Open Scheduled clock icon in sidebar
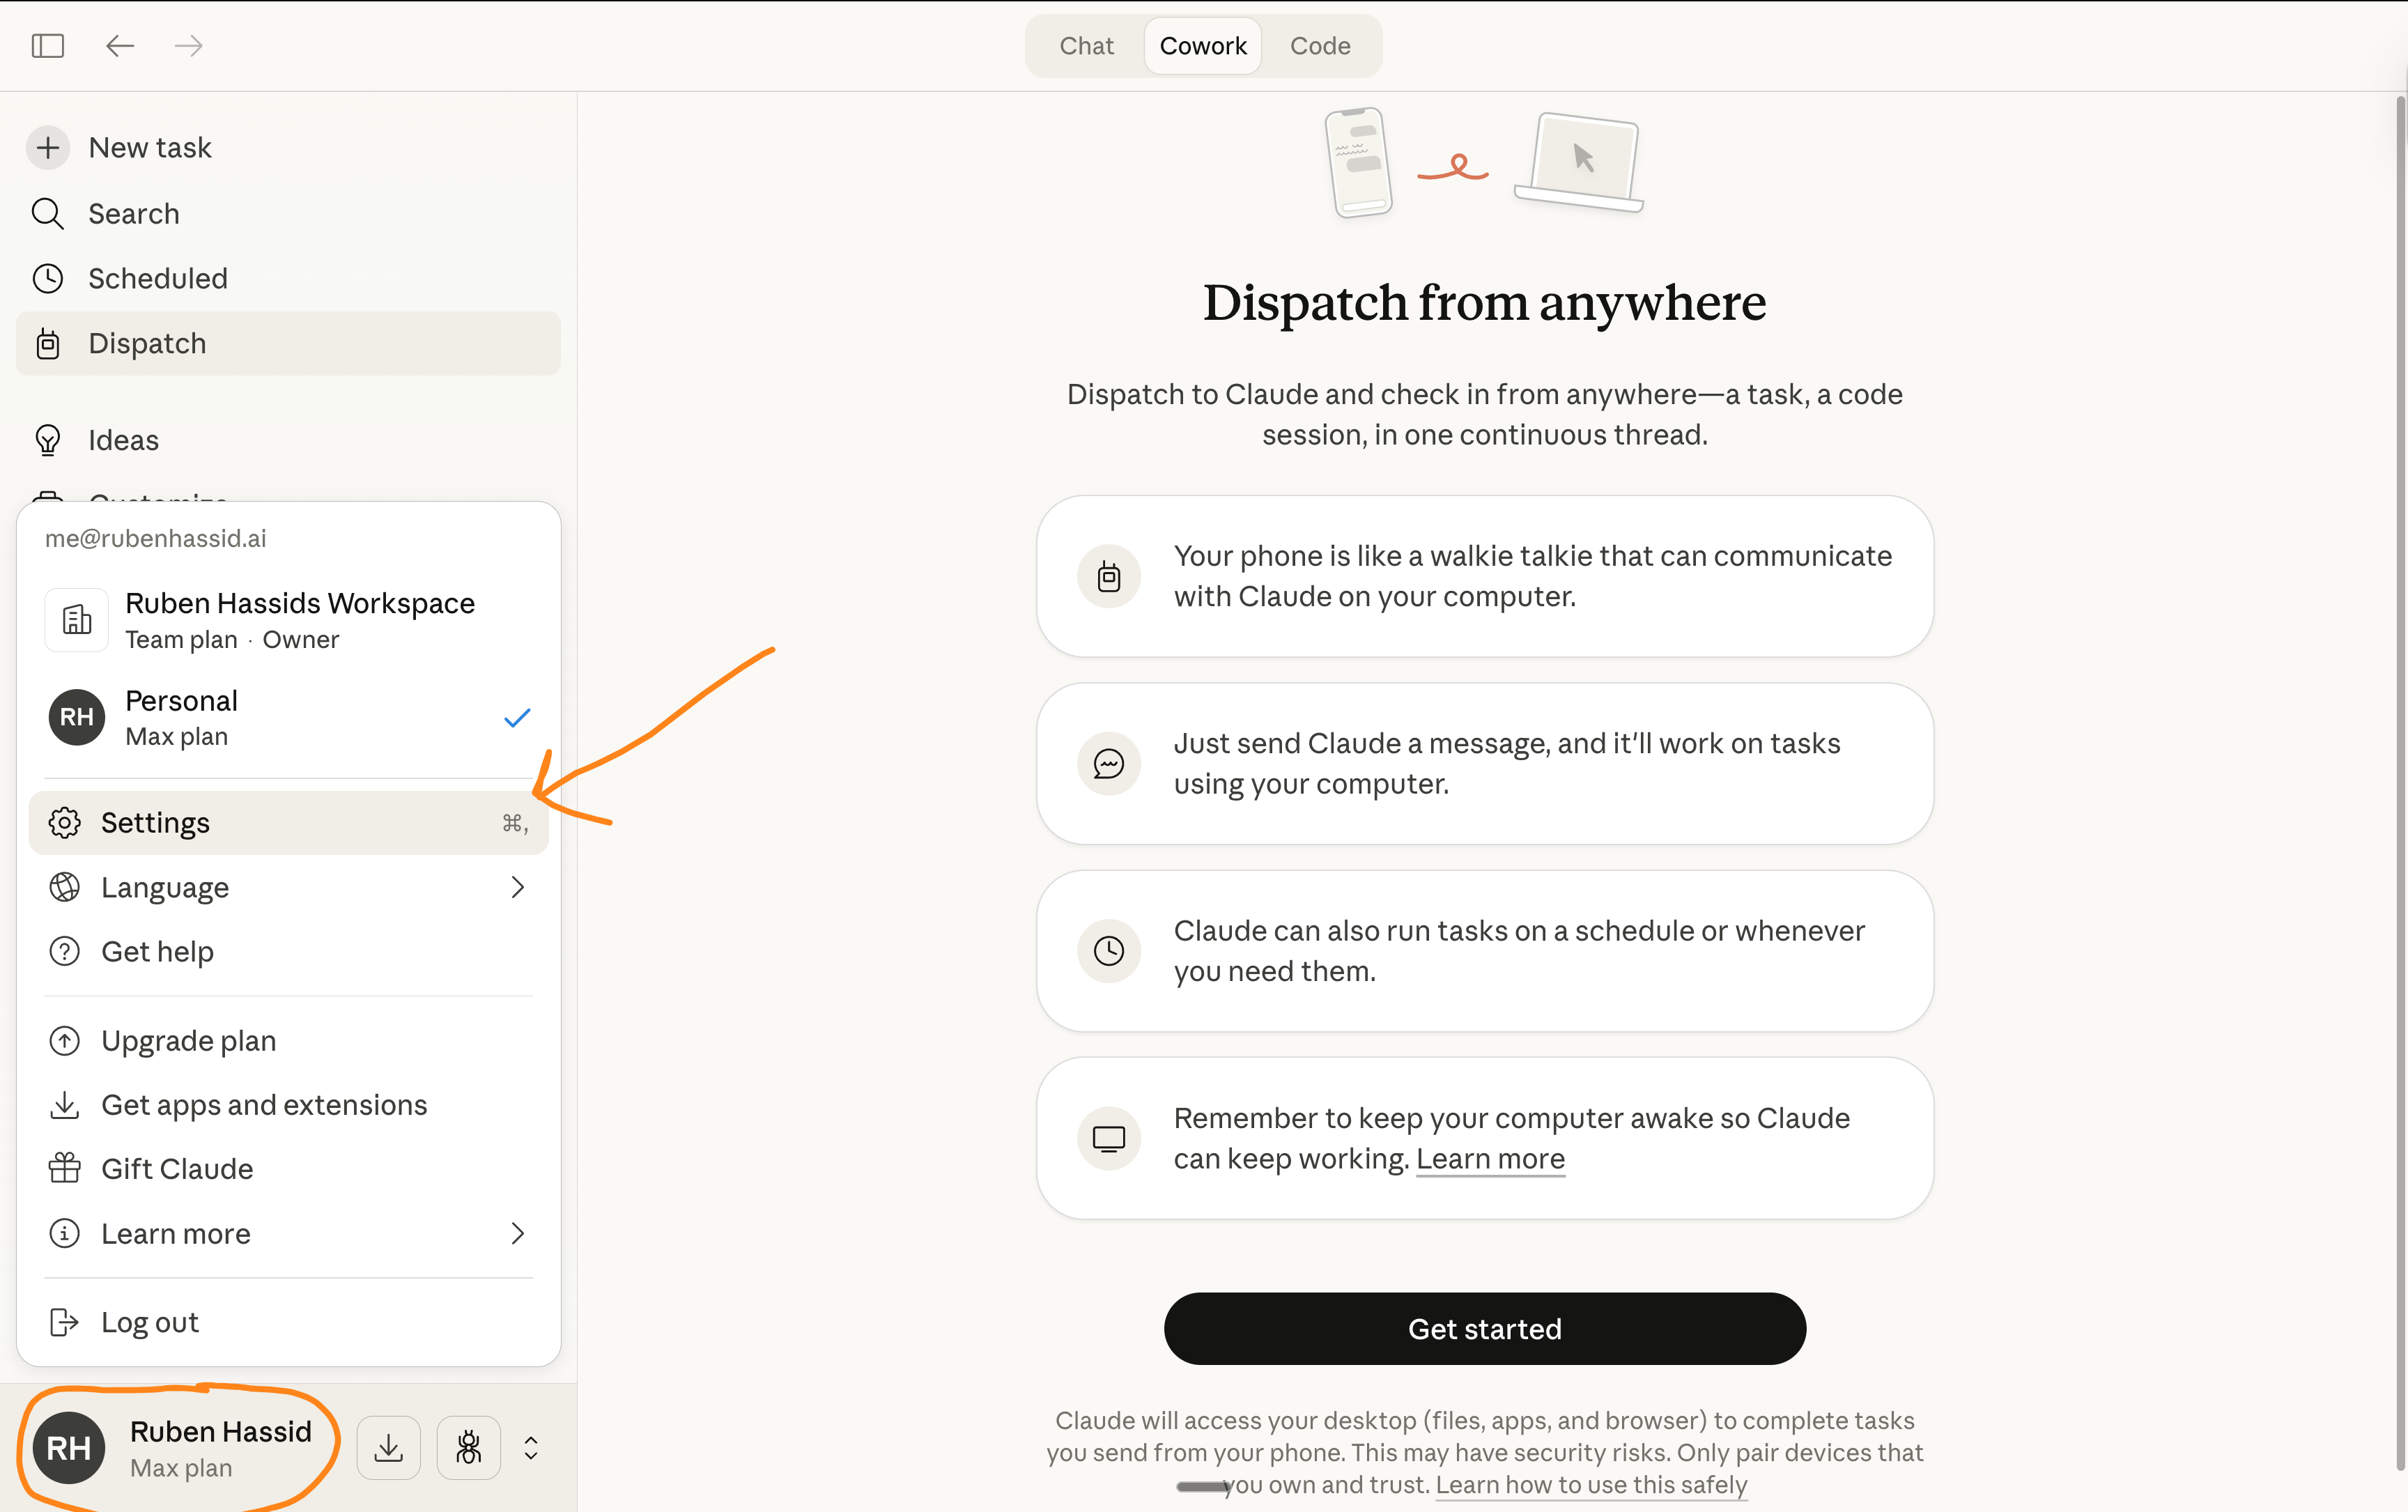The width and height of the screenshot is (2408, 1512). (48, 278)
